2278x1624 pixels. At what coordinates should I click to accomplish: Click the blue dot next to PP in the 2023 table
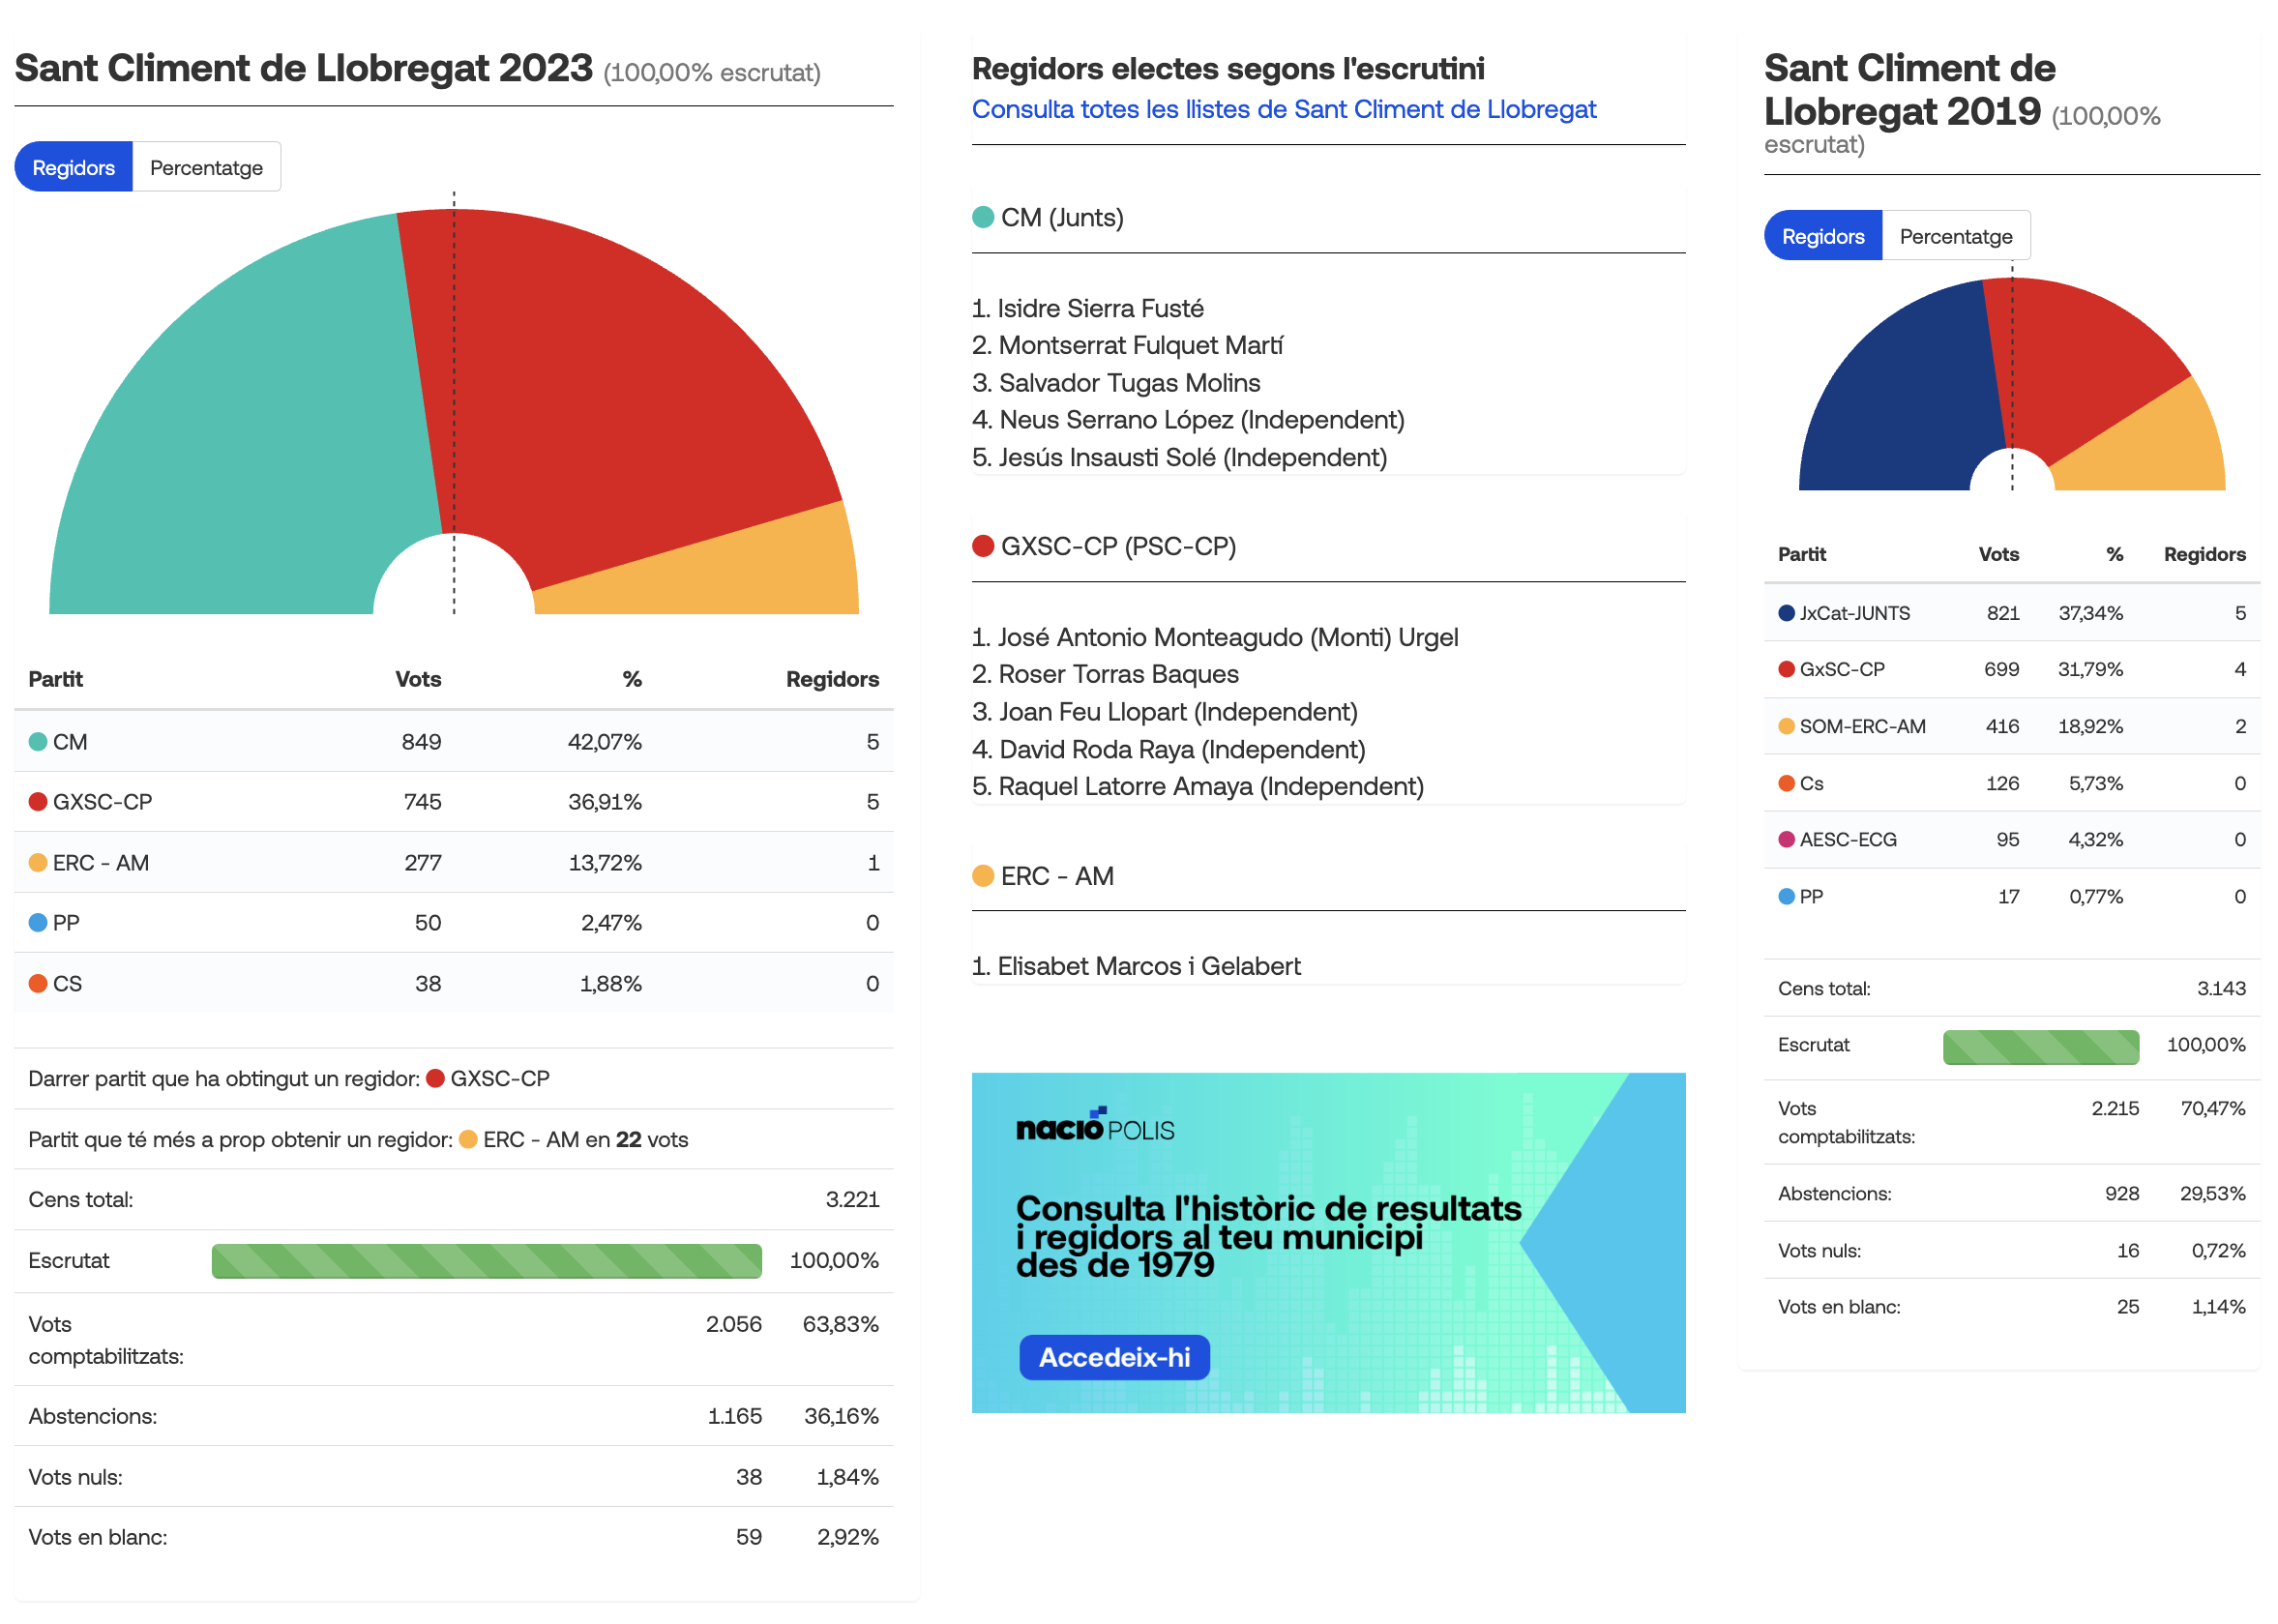coord(38,923)
